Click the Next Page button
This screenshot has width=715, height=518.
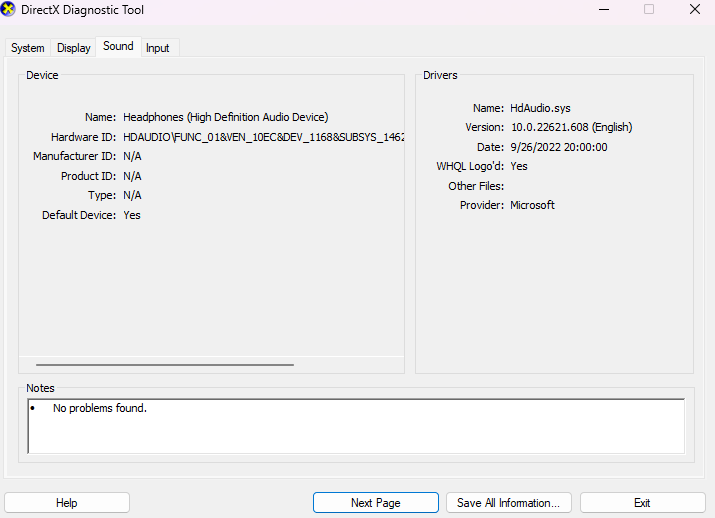click(x=376, y=502)
